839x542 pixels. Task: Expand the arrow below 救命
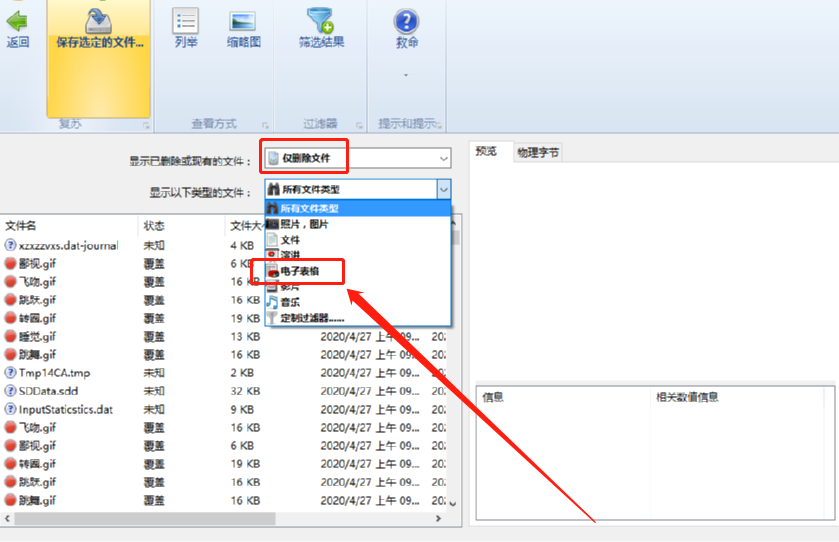[x=406, y=75]
